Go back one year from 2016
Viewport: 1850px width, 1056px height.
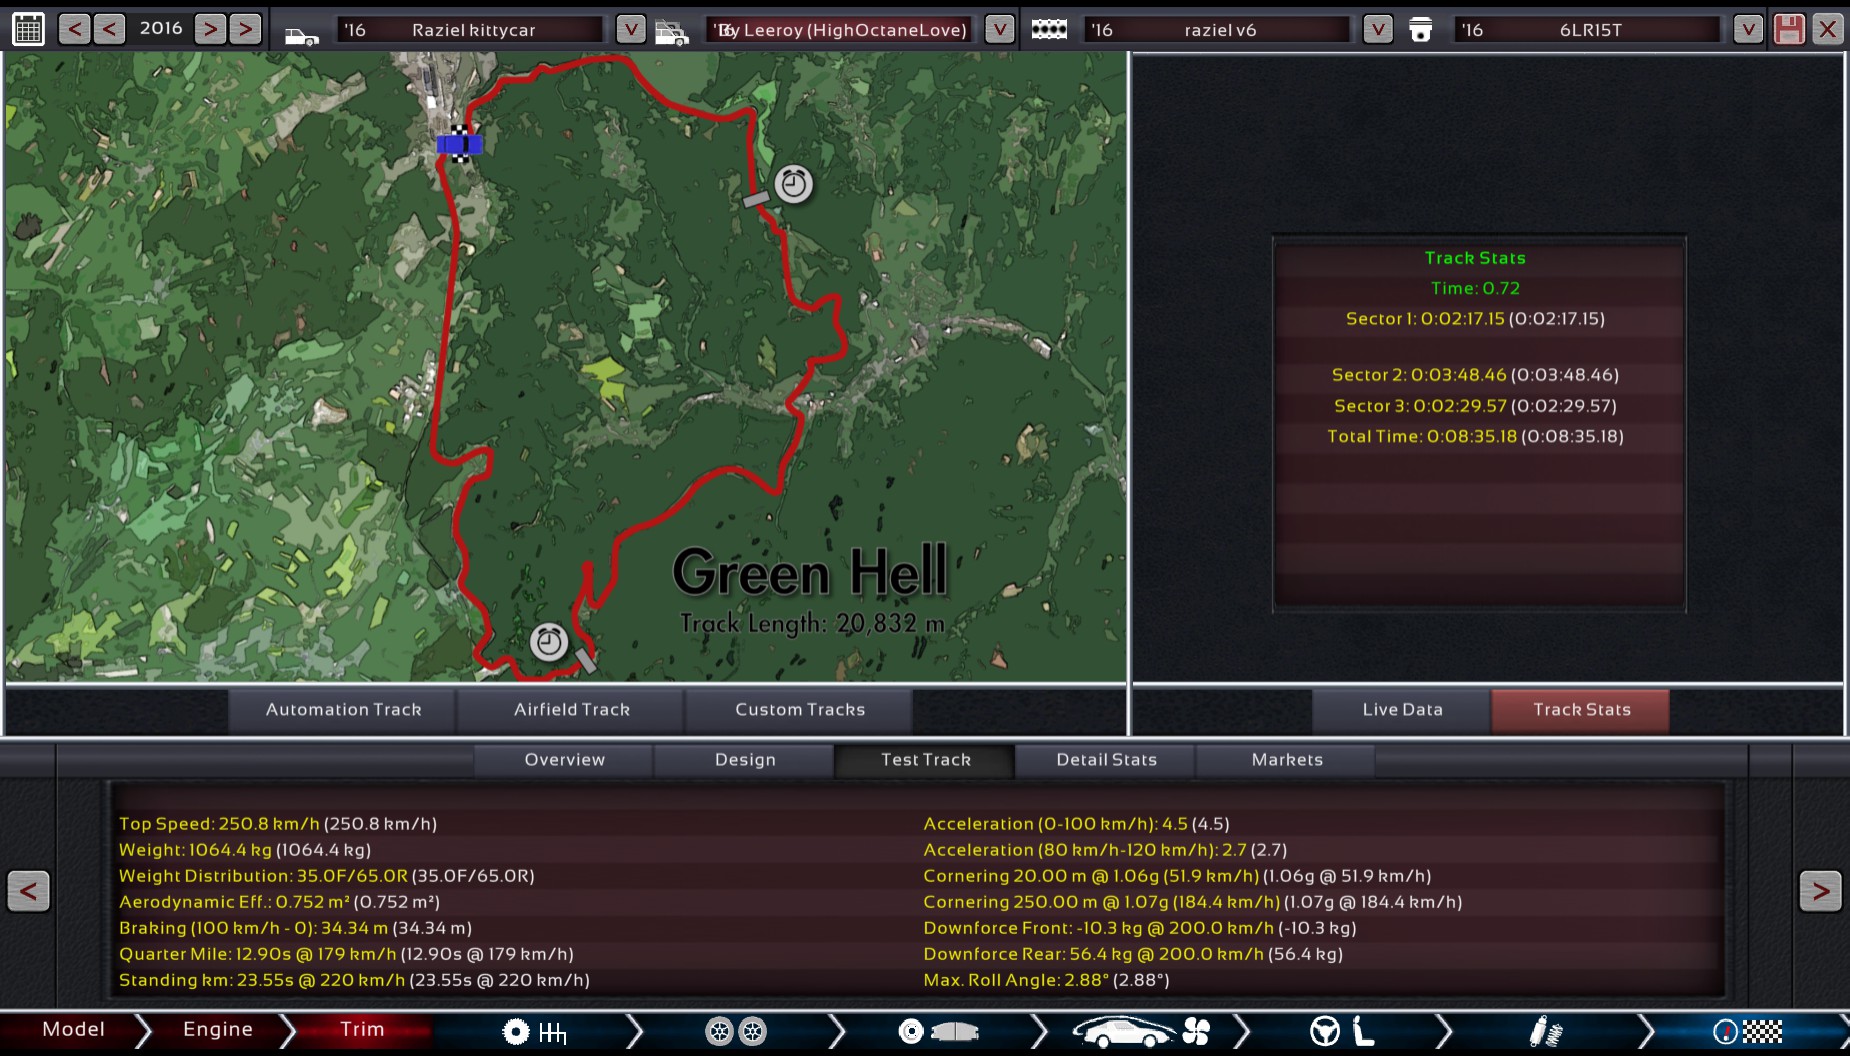[x=109, y=29]
